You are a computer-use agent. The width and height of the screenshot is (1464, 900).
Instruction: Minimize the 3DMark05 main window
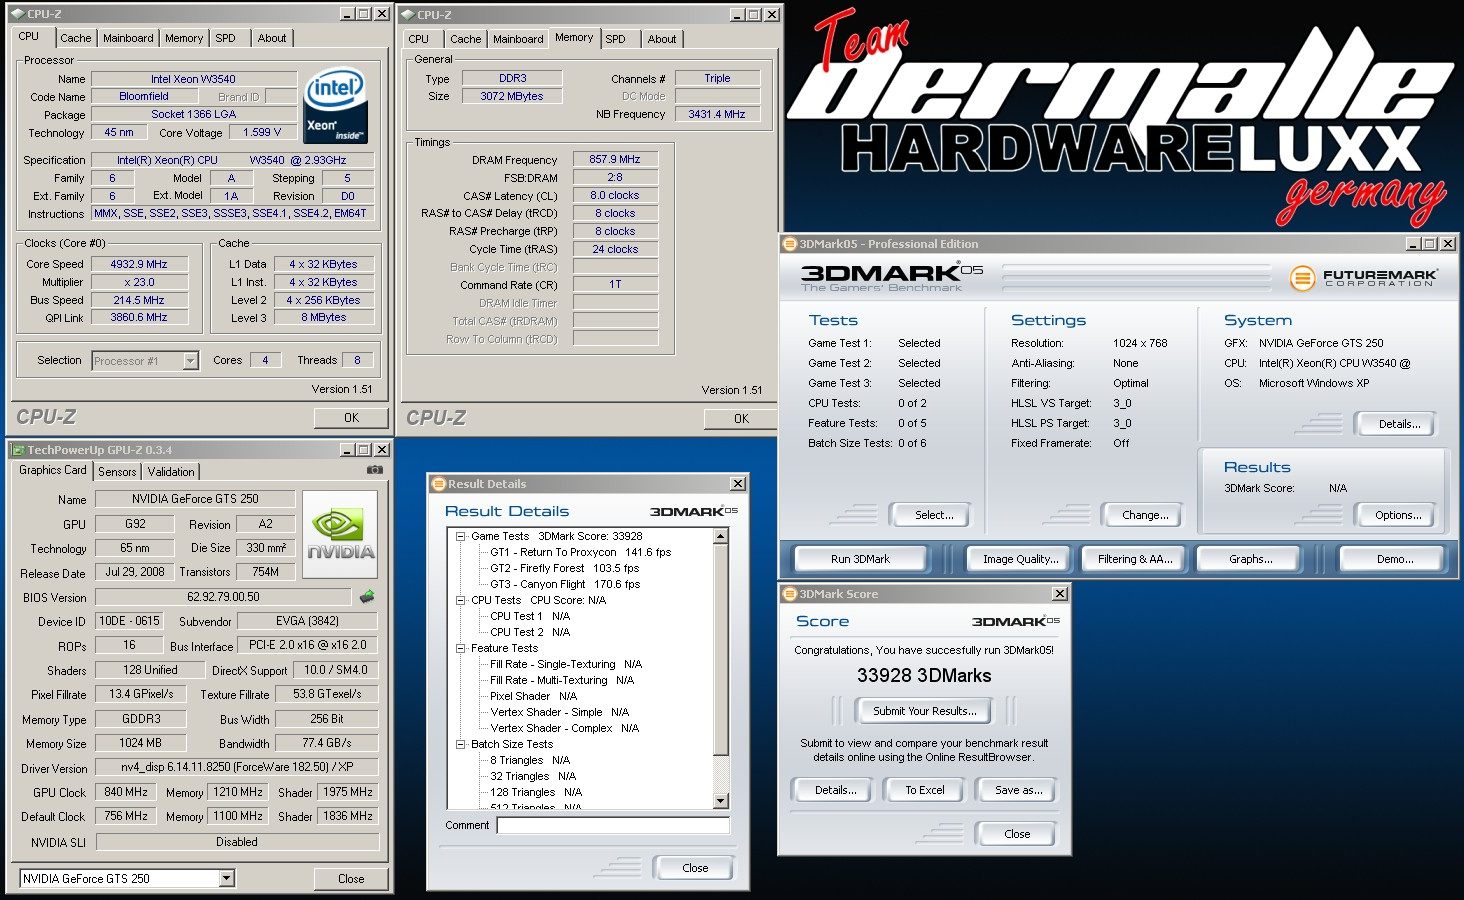1413,244
